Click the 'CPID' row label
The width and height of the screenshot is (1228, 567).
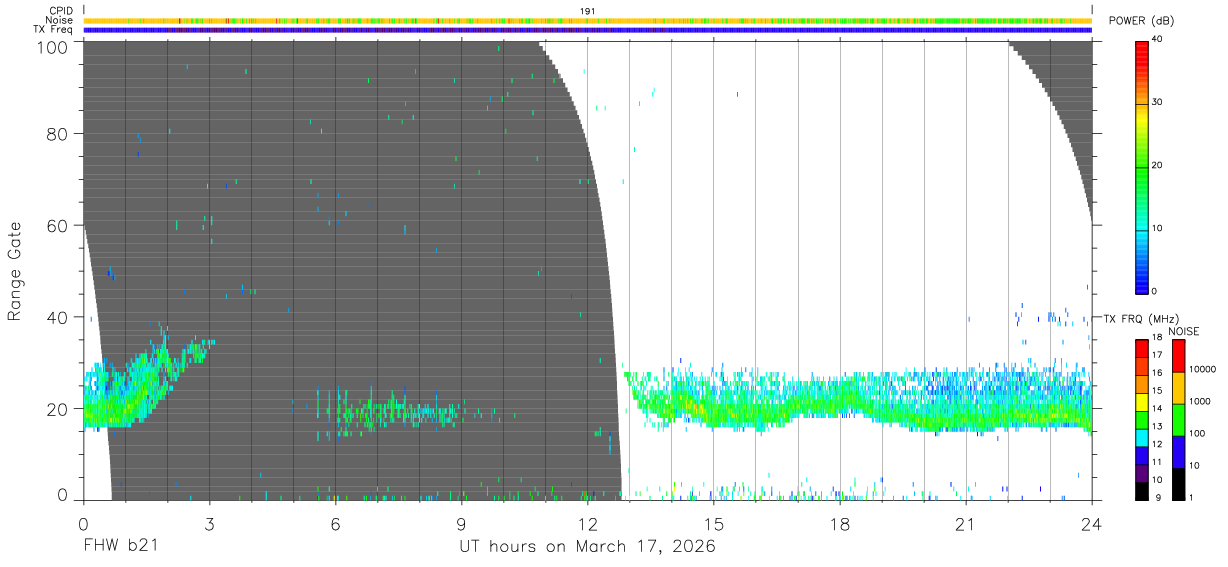click(63, 11)
